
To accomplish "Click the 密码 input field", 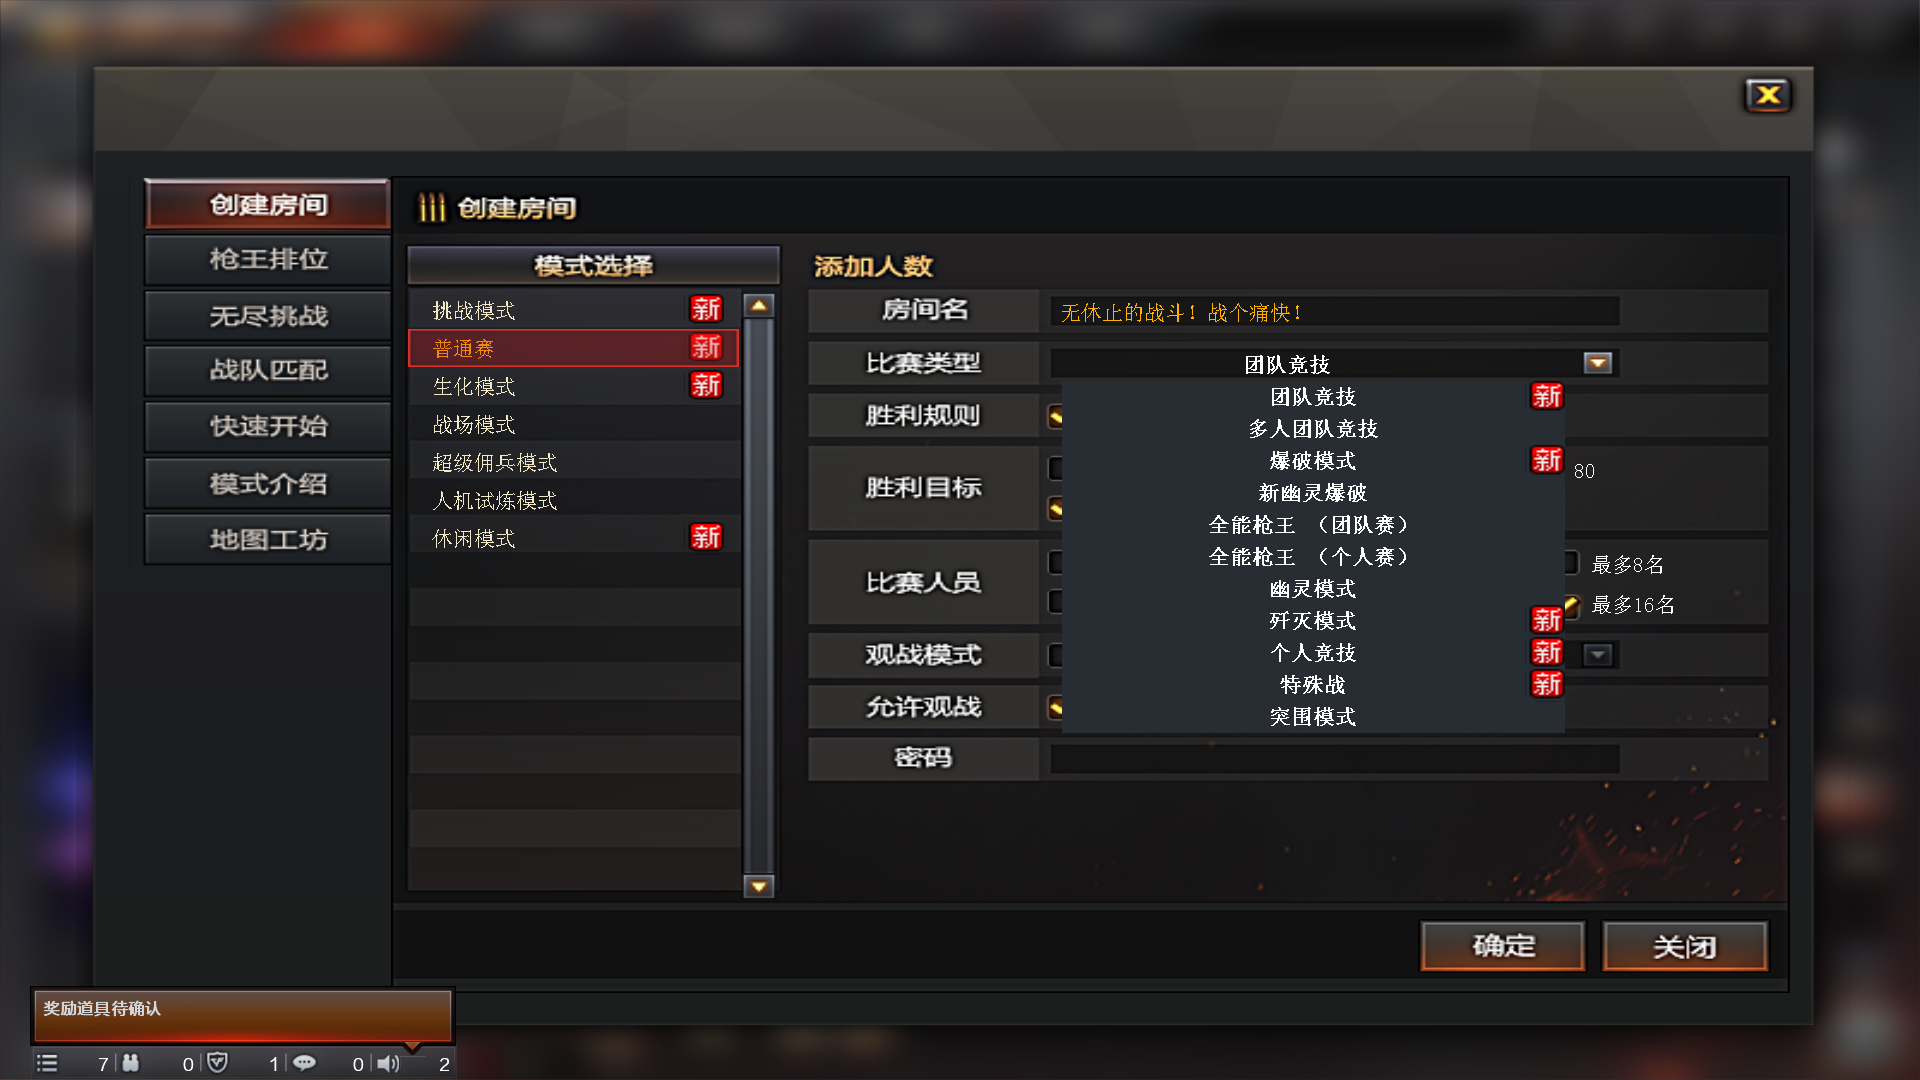I will tap(1334, 758).
